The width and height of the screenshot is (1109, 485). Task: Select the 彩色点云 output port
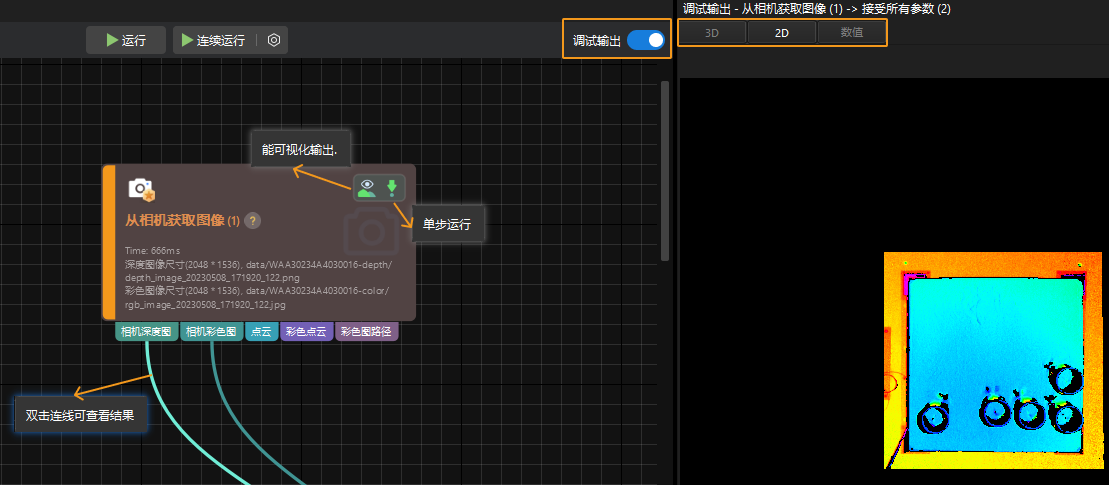(x=306, y=332)
